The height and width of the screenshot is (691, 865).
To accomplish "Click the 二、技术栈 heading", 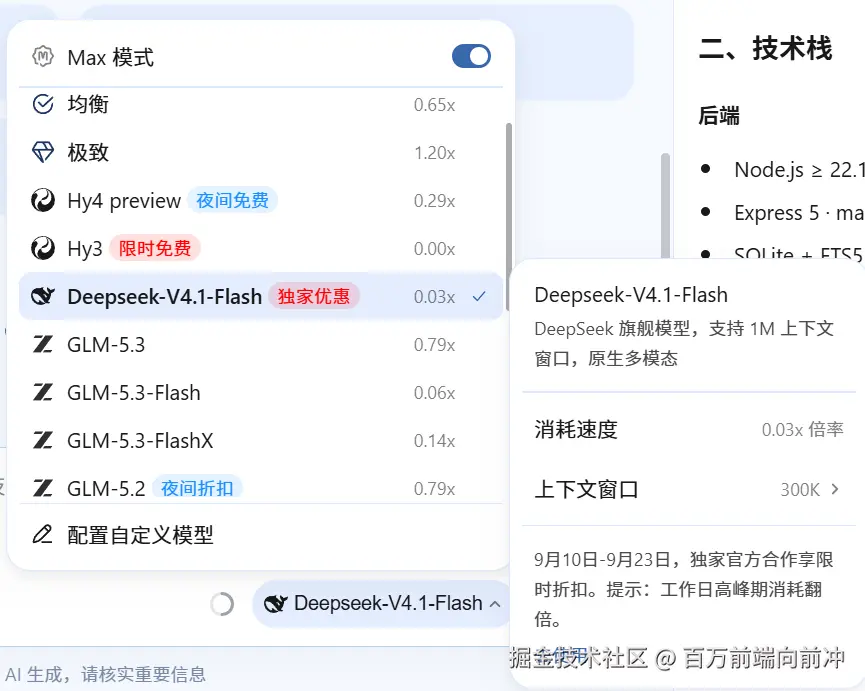I will 765,48.
